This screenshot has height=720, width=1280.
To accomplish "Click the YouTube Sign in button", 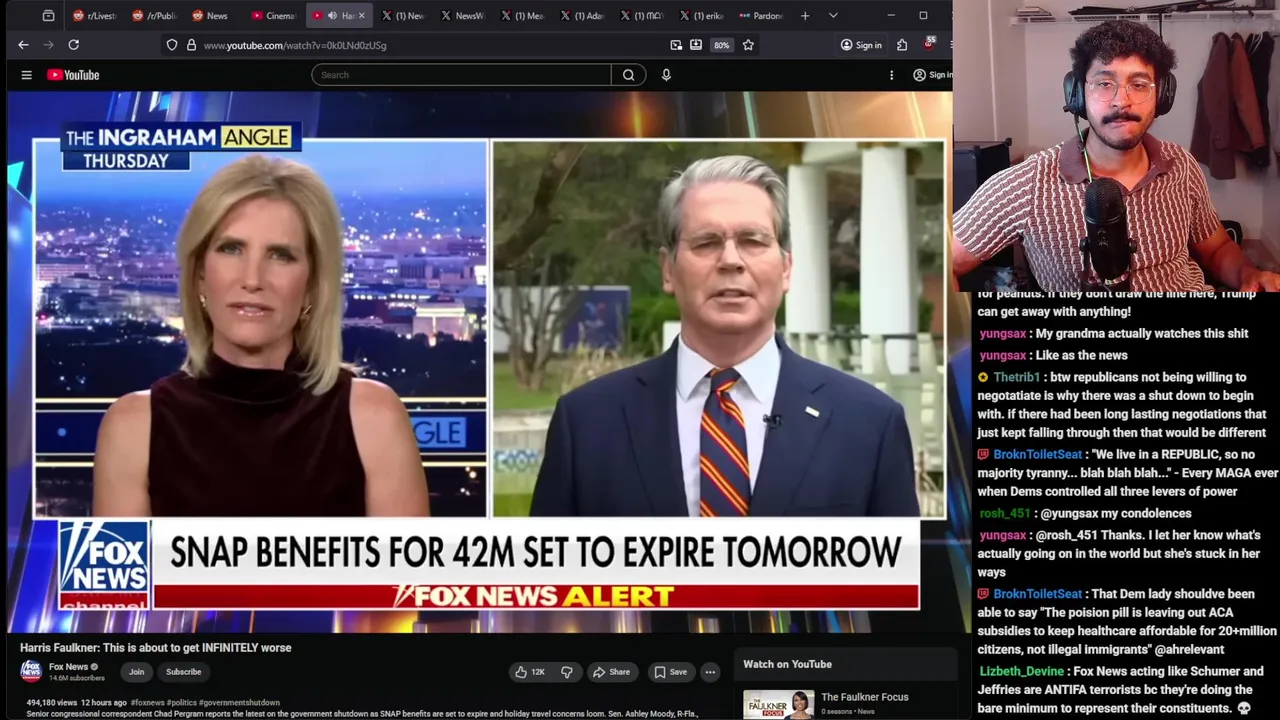I will click(x=932, y=75).
